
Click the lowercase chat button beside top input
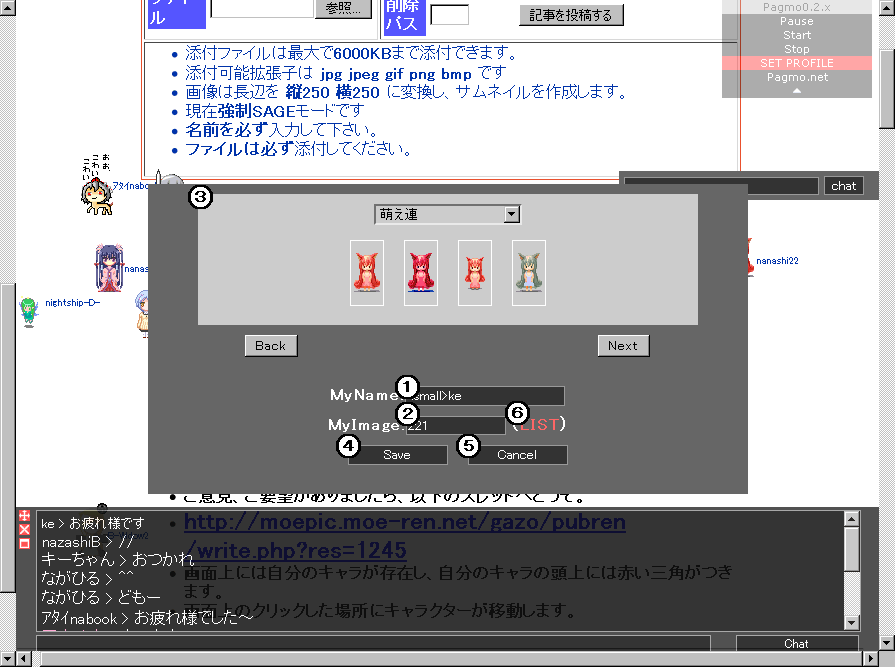click(x=844, y=186)
